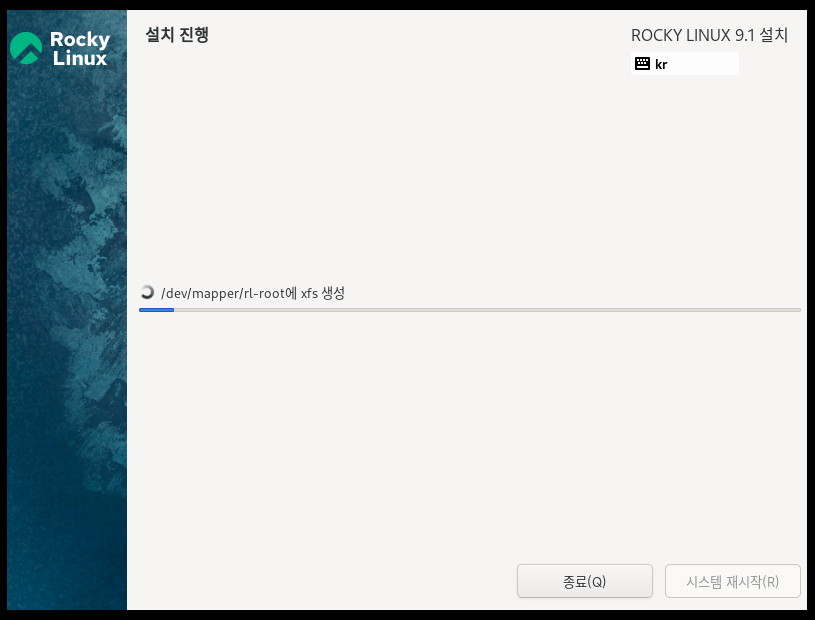Click the keyboard layout icon
This screenshot has width=815, height=620.
pyautogui.click(x=642, y=64)
